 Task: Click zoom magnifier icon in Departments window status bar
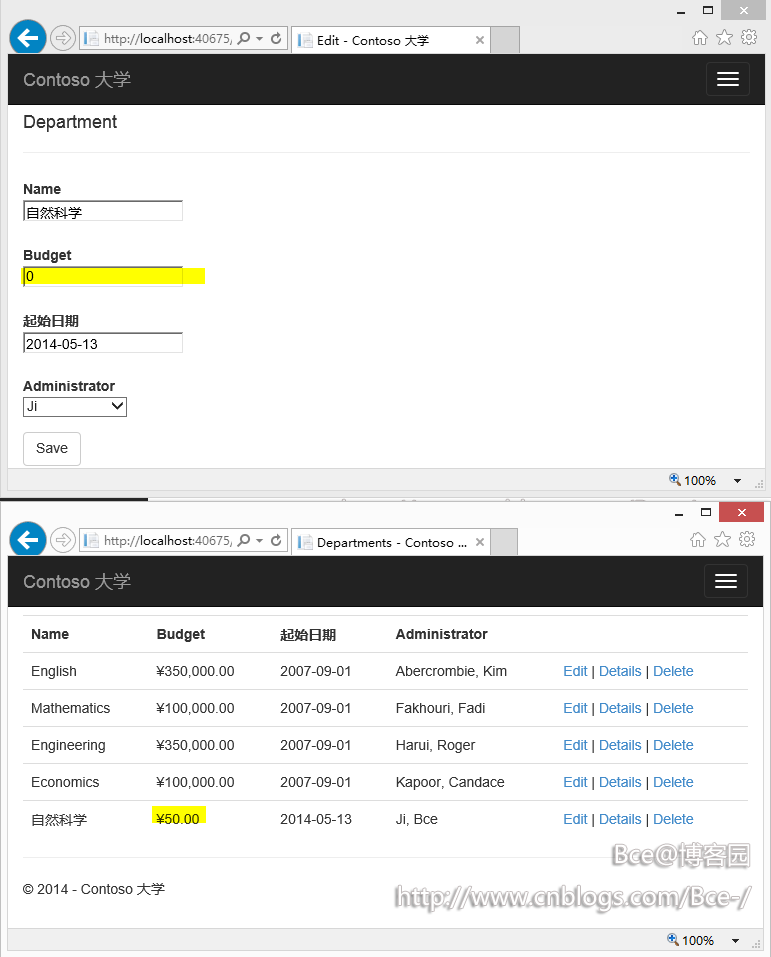point(673,939)
